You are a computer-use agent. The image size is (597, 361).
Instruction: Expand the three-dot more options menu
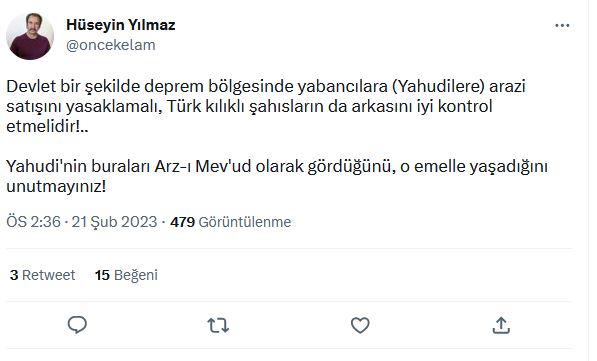[x=562, y=26]
